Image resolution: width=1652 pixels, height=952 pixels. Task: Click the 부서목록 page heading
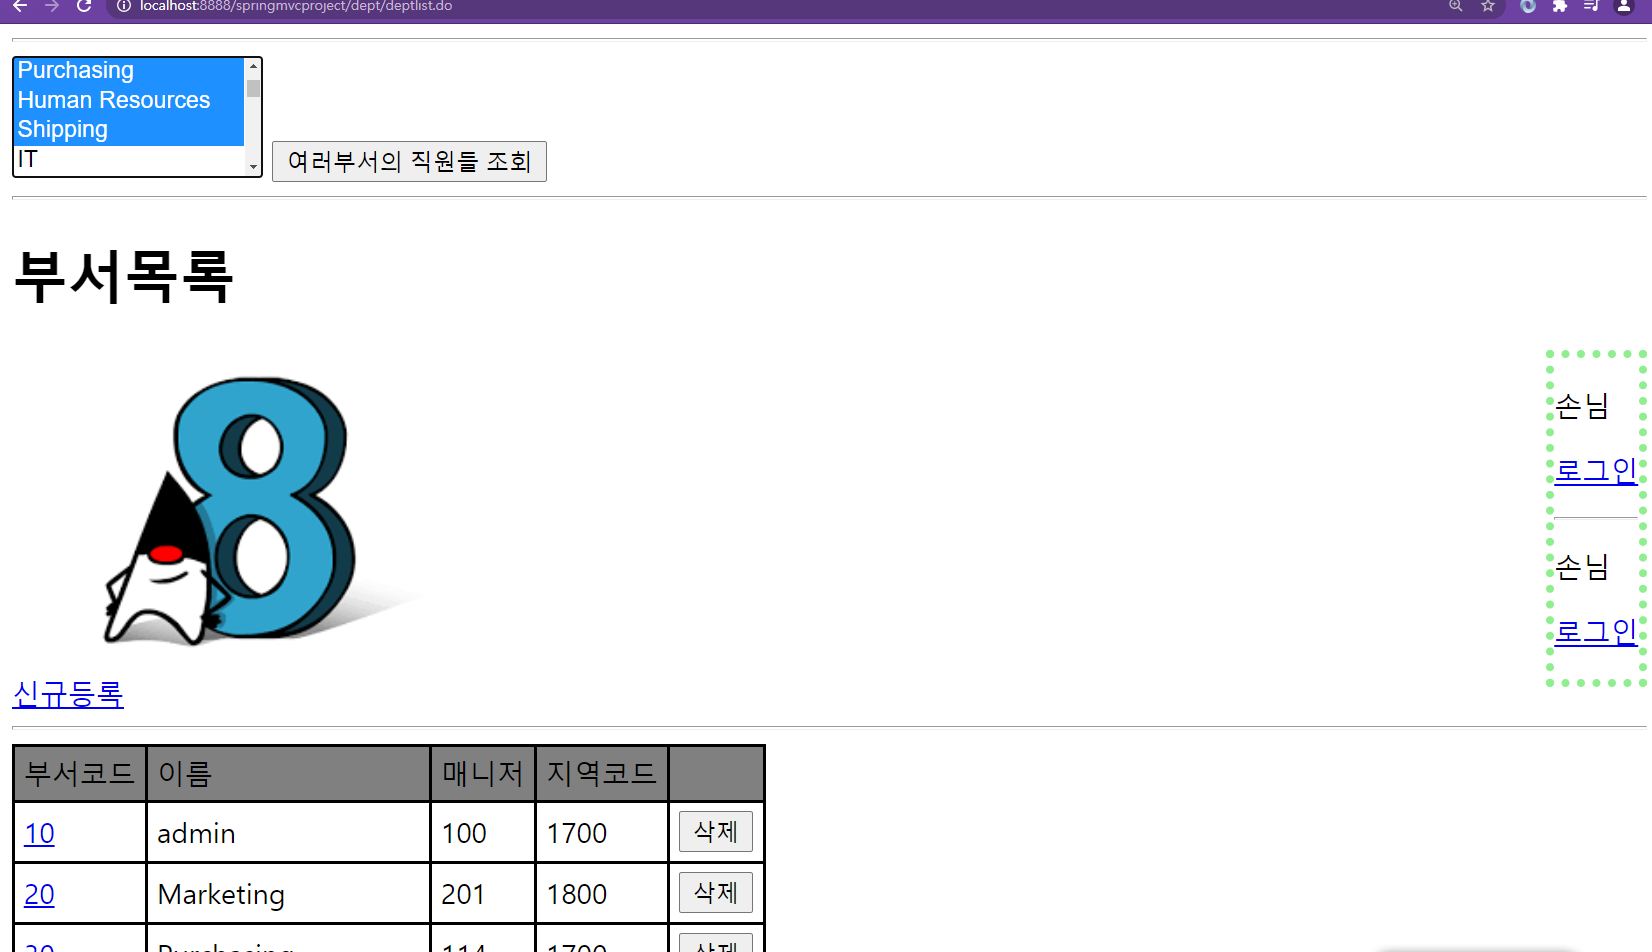124,277
